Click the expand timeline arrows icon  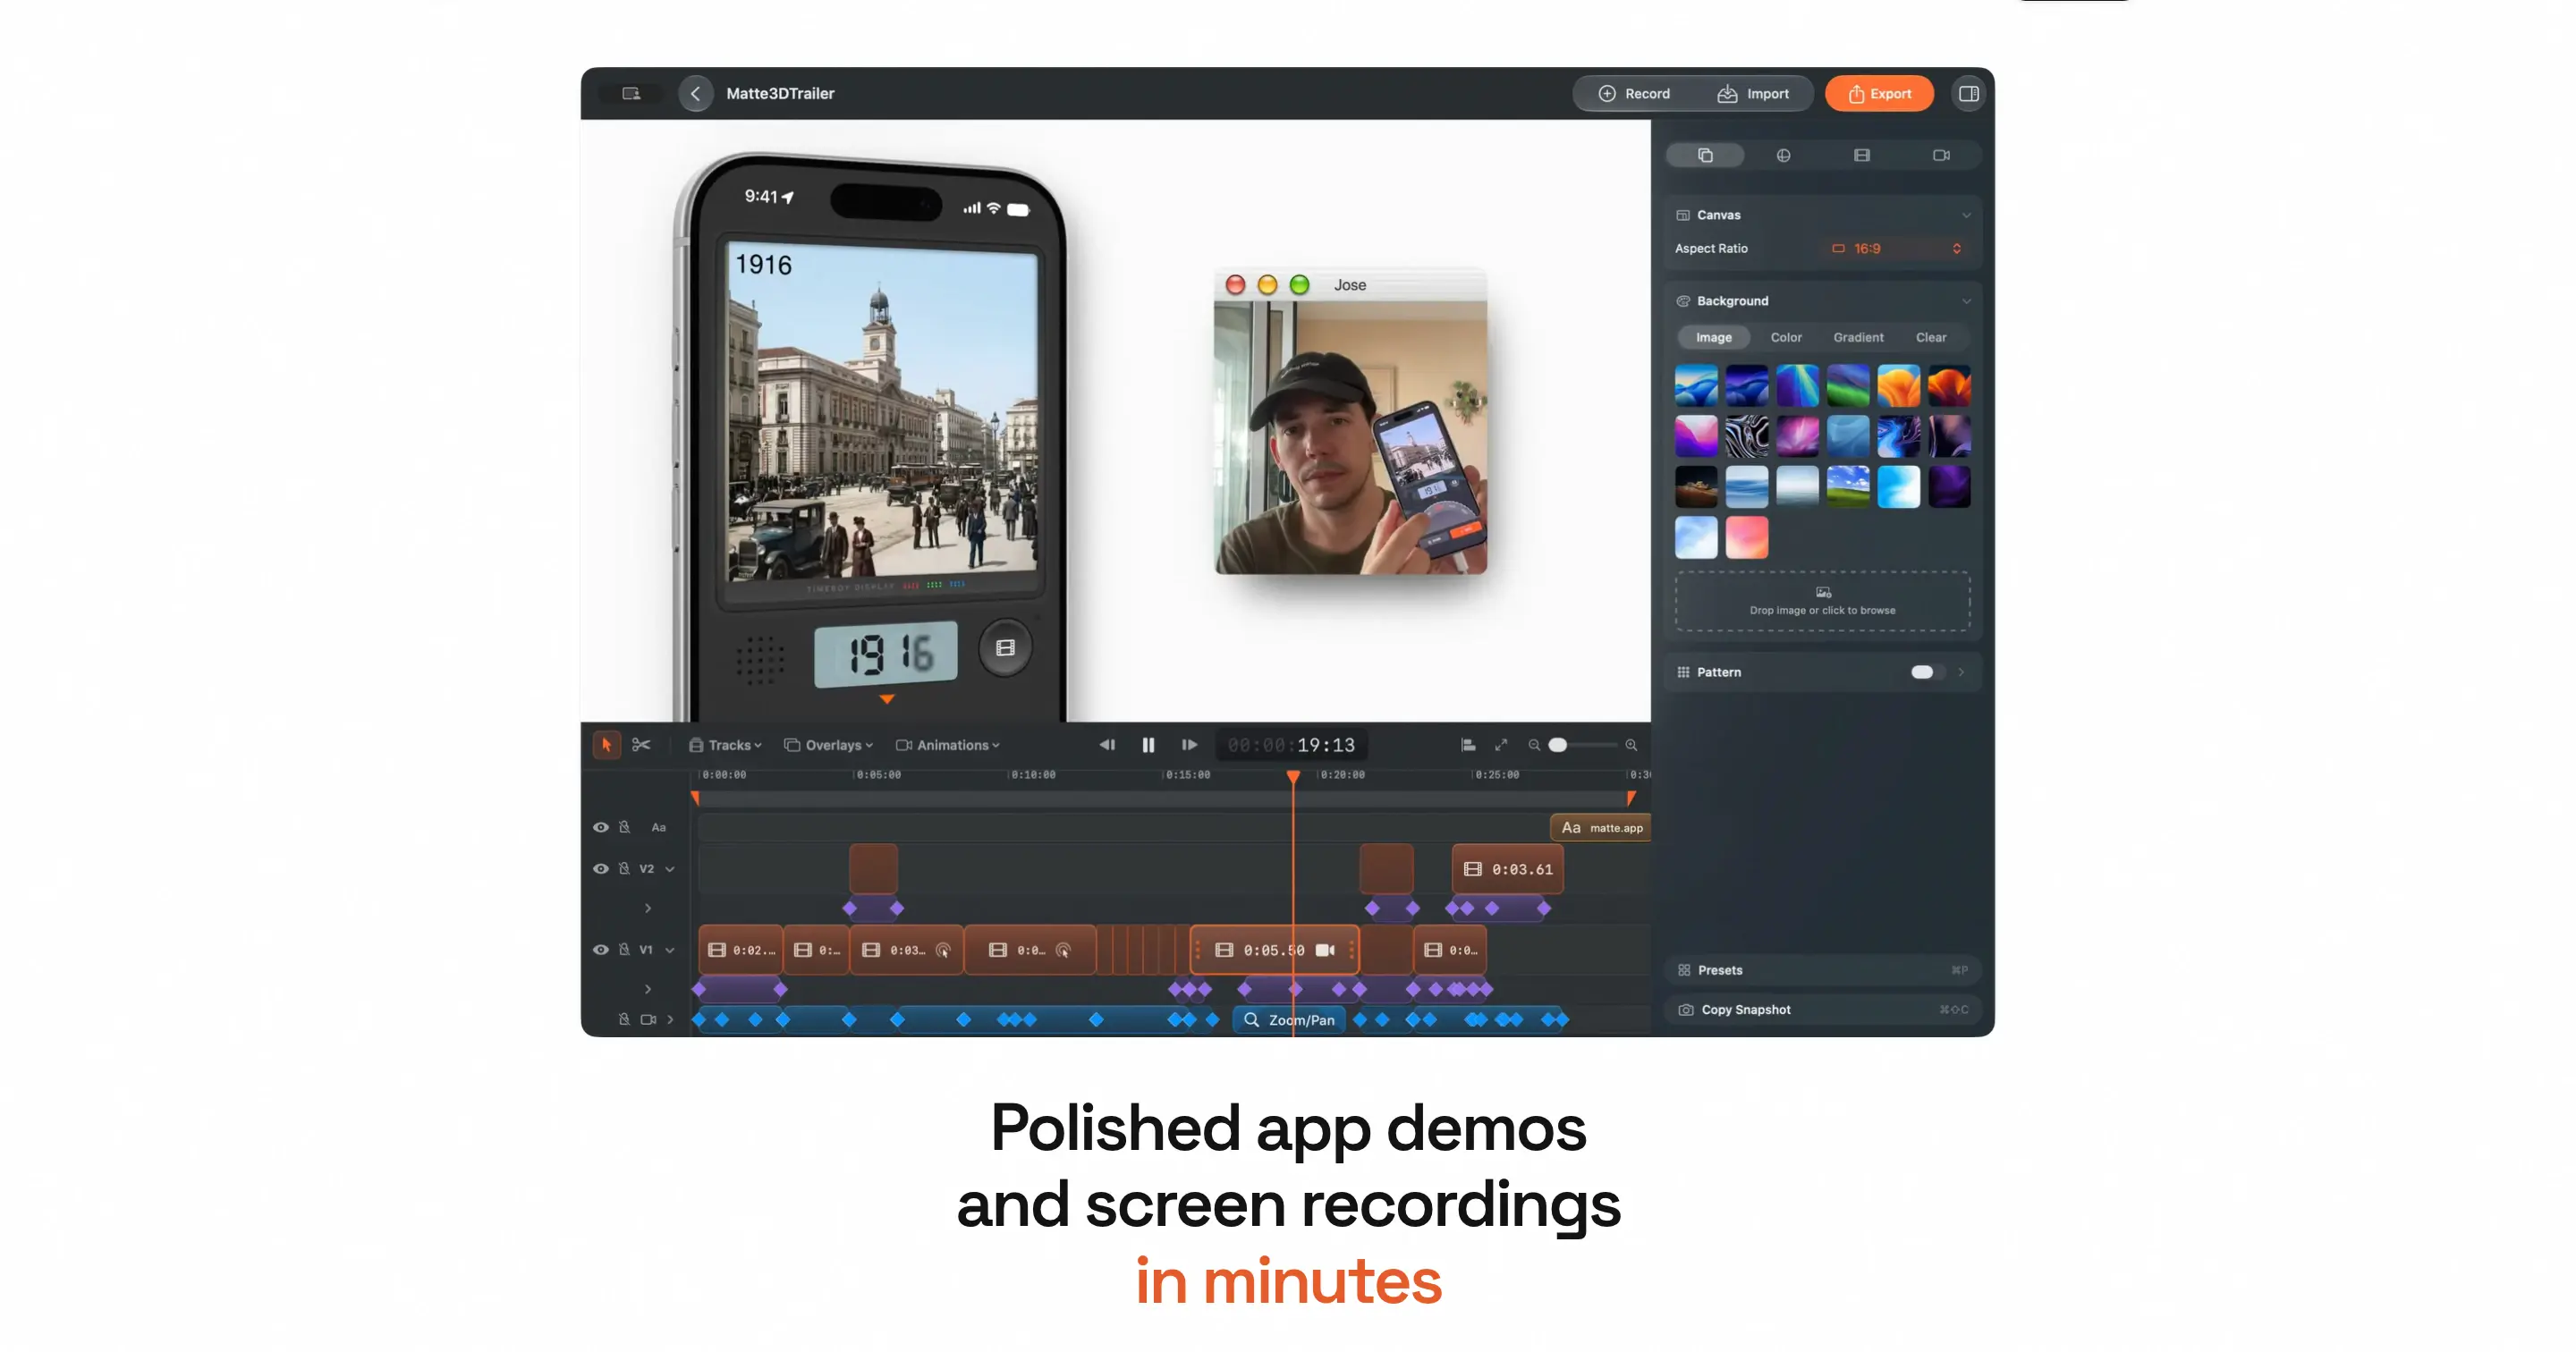pos(1501,745)
